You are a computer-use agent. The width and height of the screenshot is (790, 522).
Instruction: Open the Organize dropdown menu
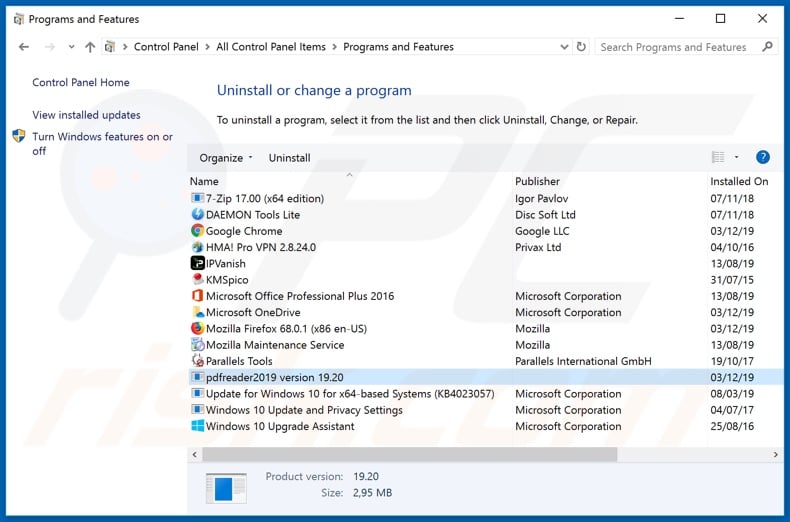coord(225,158)
